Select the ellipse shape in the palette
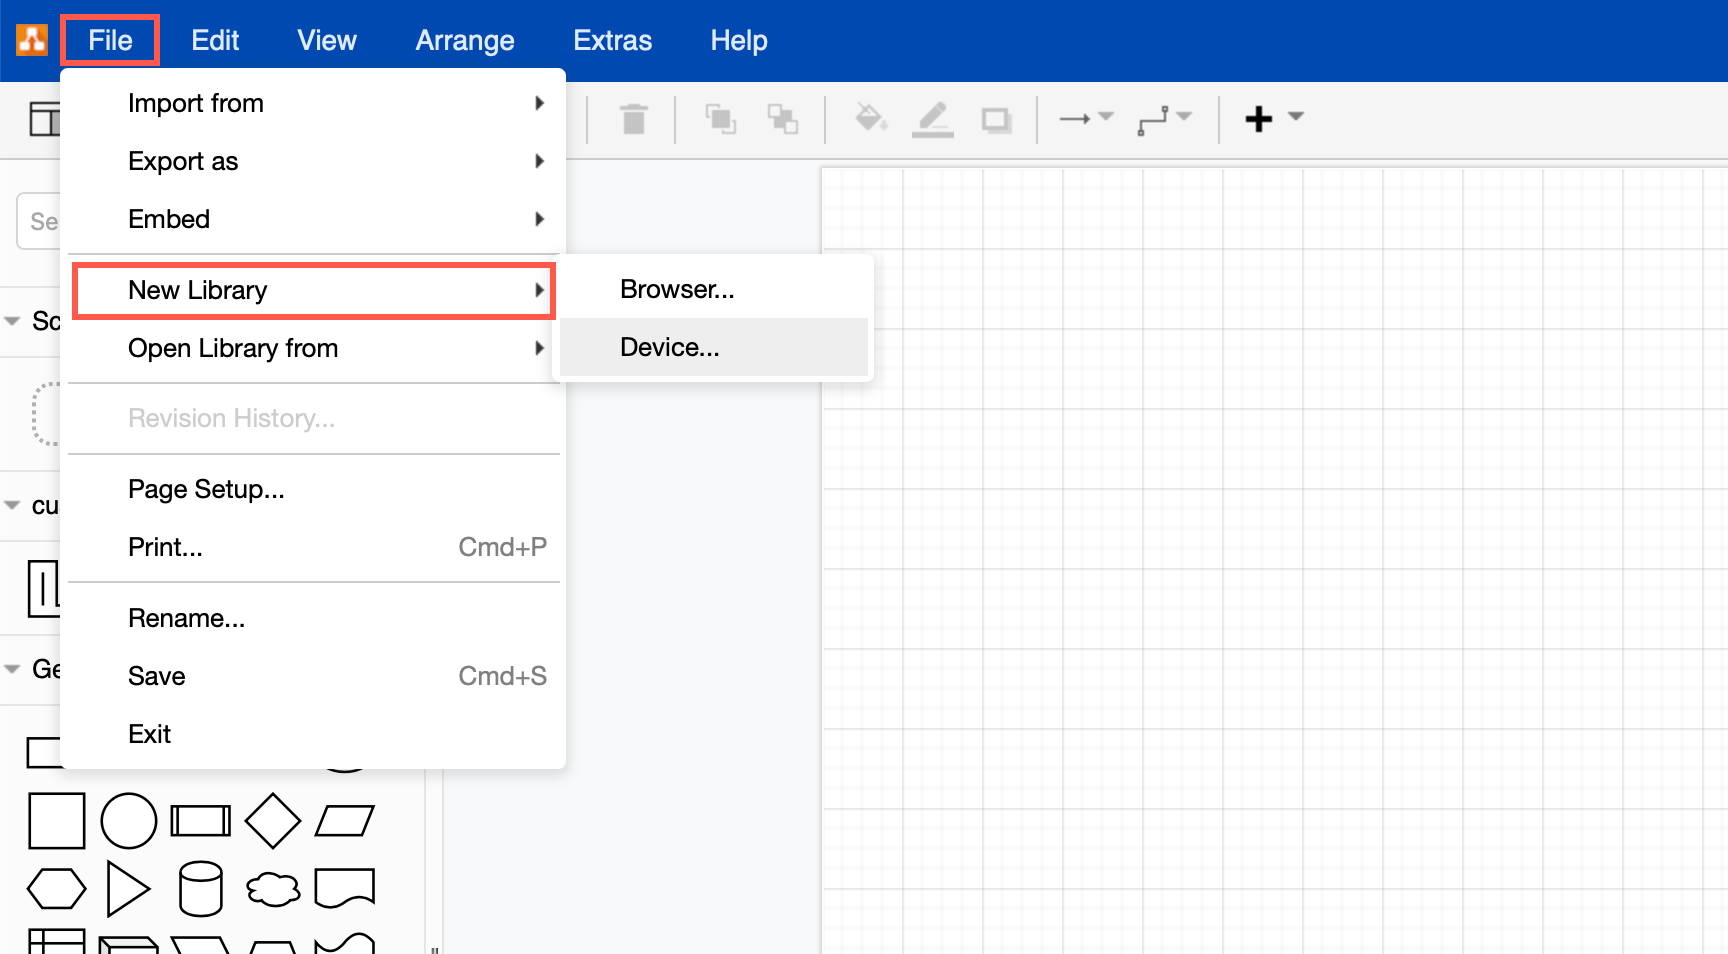 pos(128,819)
